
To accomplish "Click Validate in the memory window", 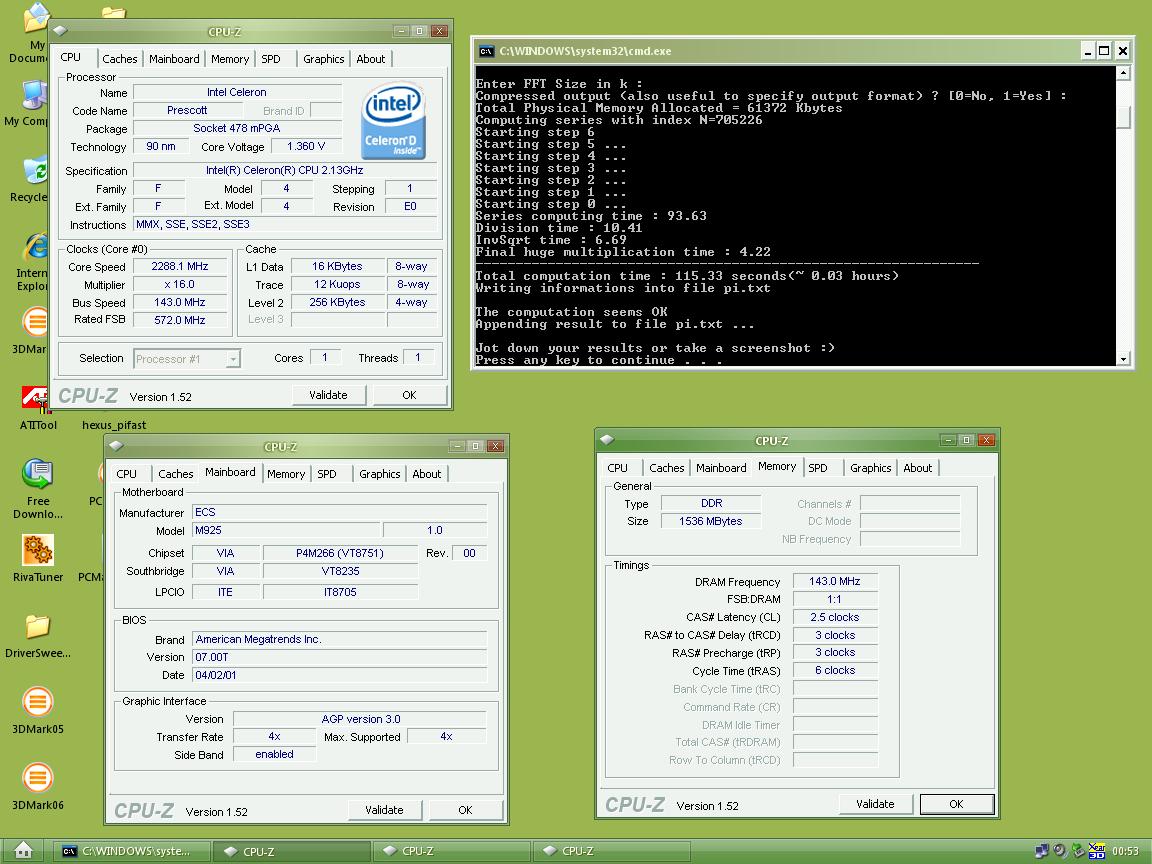I will click(x=875, y=804).
